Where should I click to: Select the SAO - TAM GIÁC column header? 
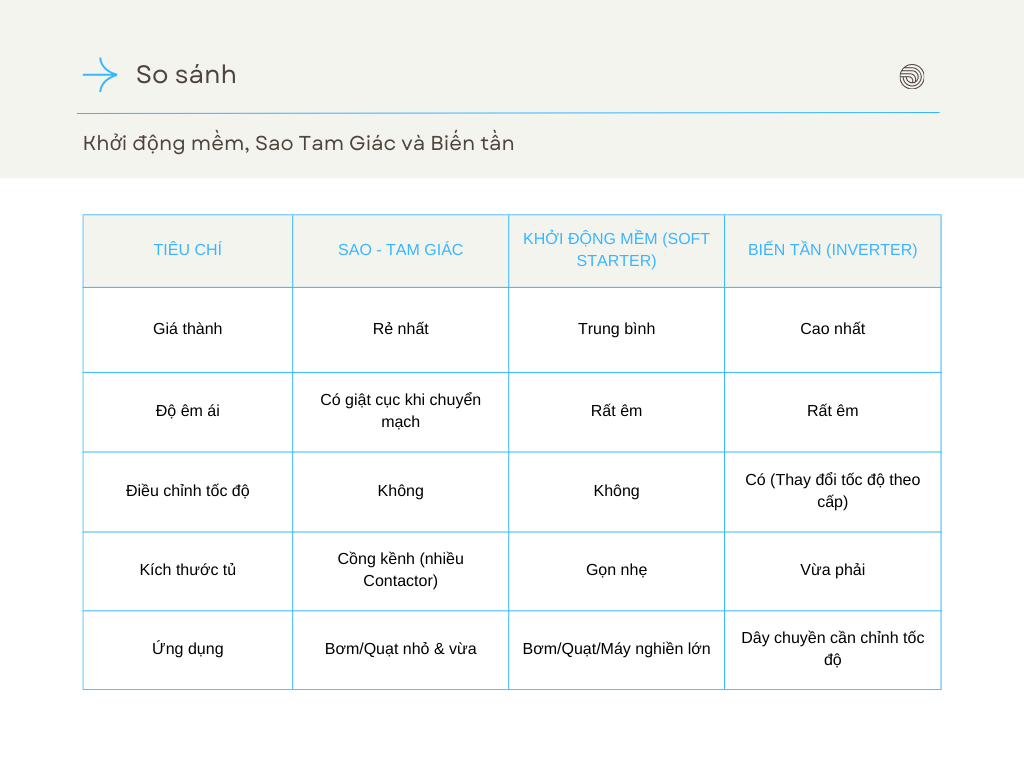(400, 250)
